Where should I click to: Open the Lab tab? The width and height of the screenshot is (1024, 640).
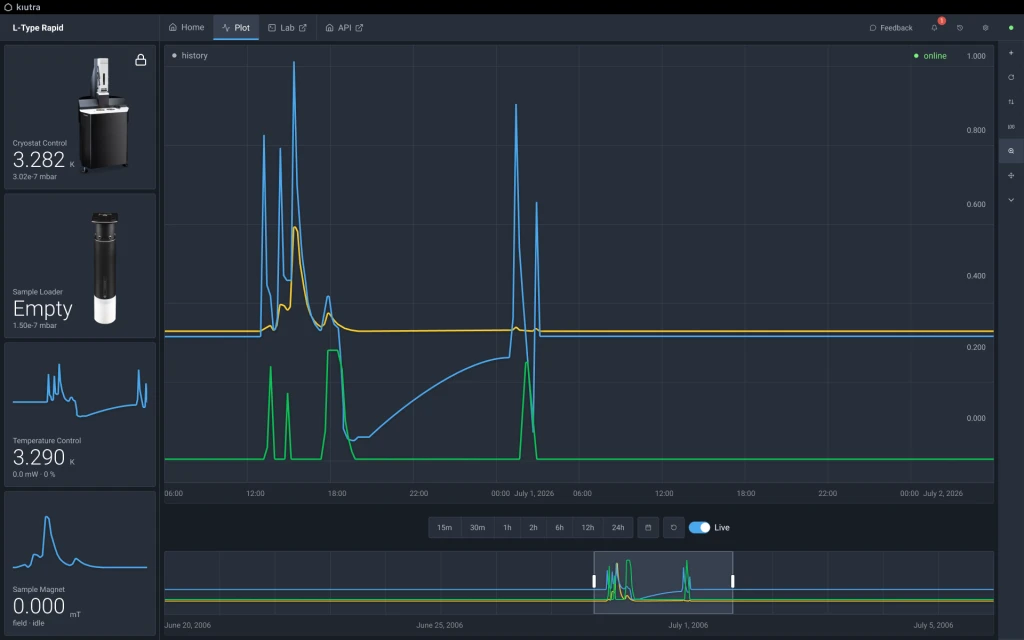pos(287,27)
